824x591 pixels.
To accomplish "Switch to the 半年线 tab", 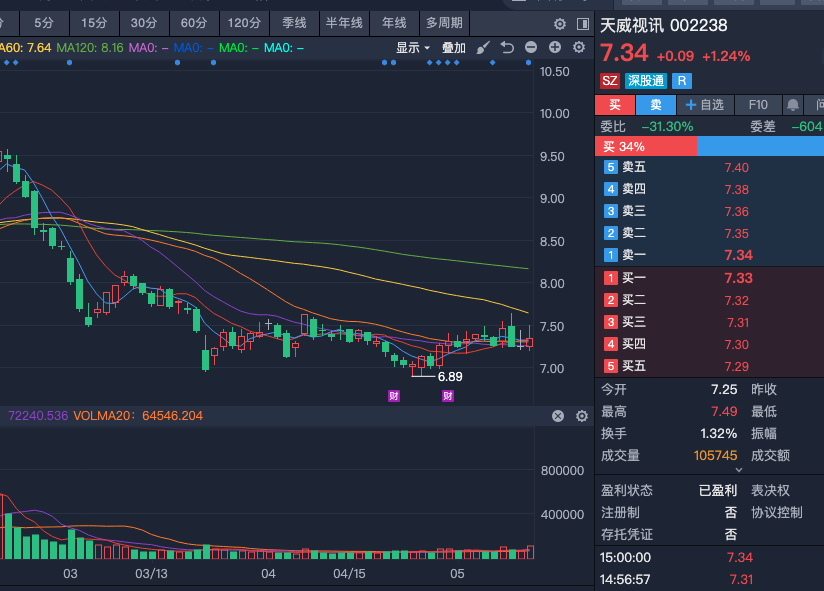I will (x=344, y=23).
